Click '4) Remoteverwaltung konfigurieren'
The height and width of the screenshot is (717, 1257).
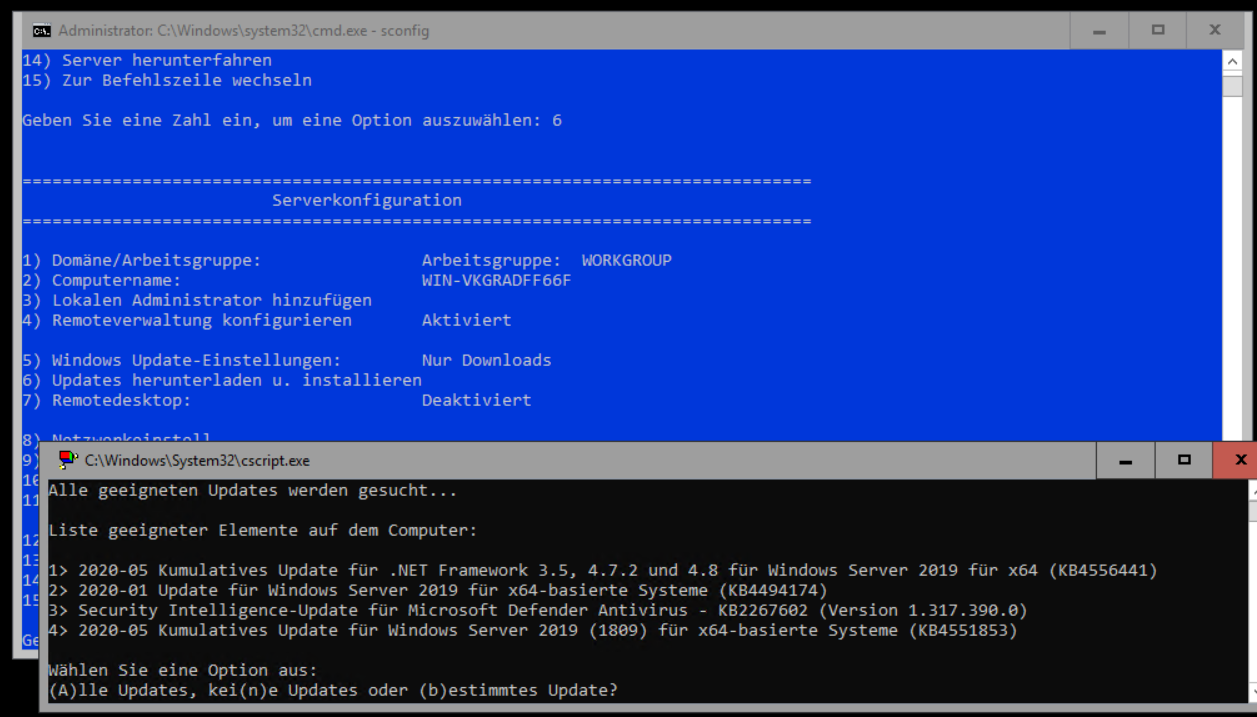tap(187, 320)
